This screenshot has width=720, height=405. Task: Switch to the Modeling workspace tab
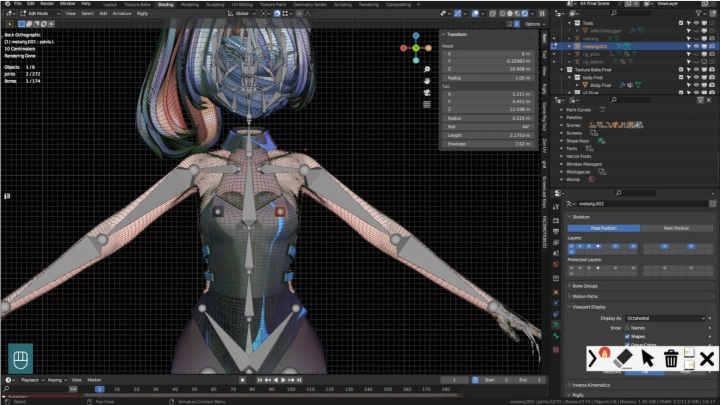point(190,5)
